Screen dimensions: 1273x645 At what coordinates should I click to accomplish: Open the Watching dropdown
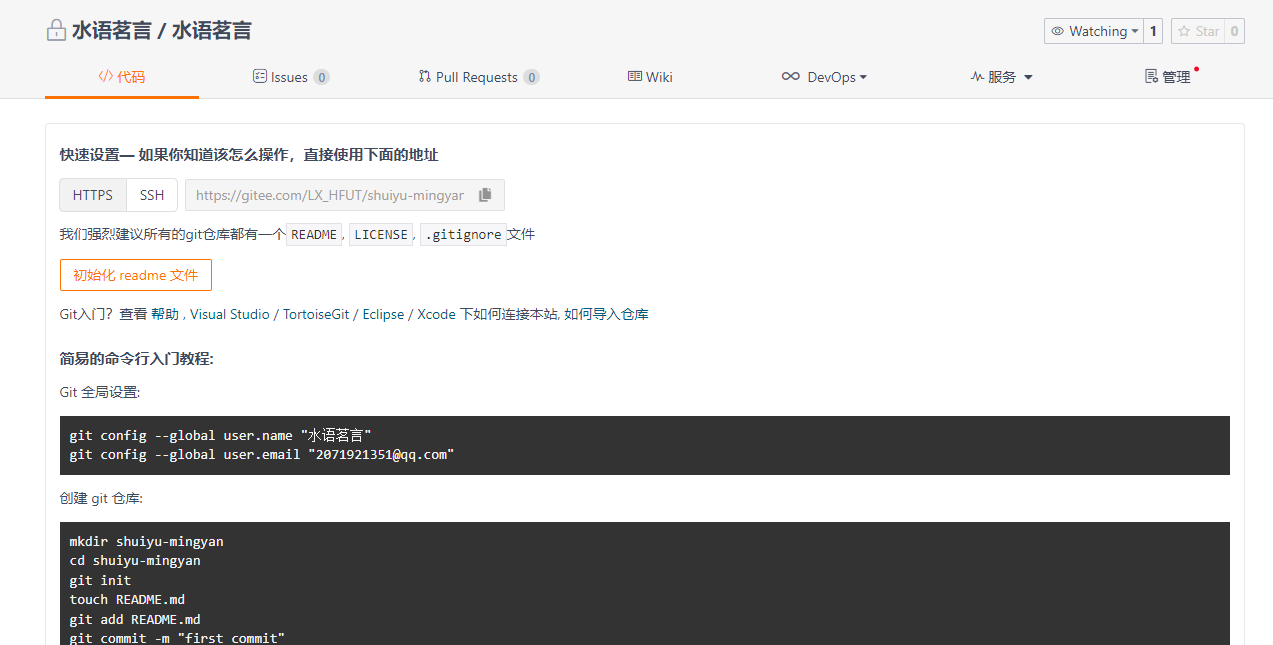1094,31
